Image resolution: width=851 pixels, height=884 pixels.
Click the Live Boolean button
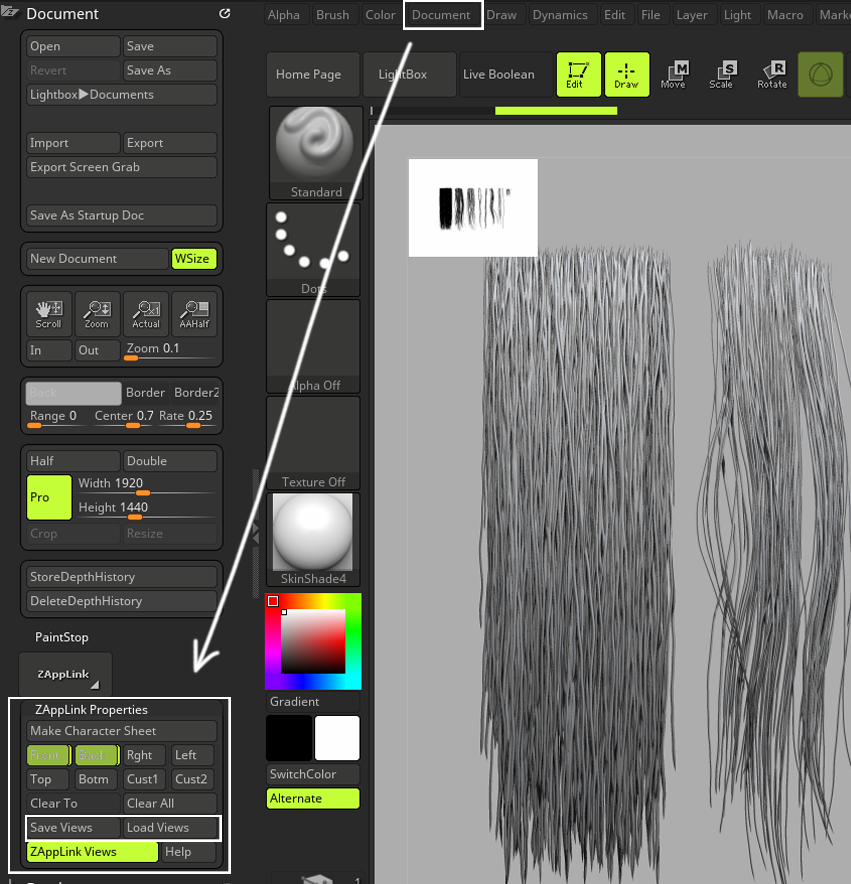(506, 74)
